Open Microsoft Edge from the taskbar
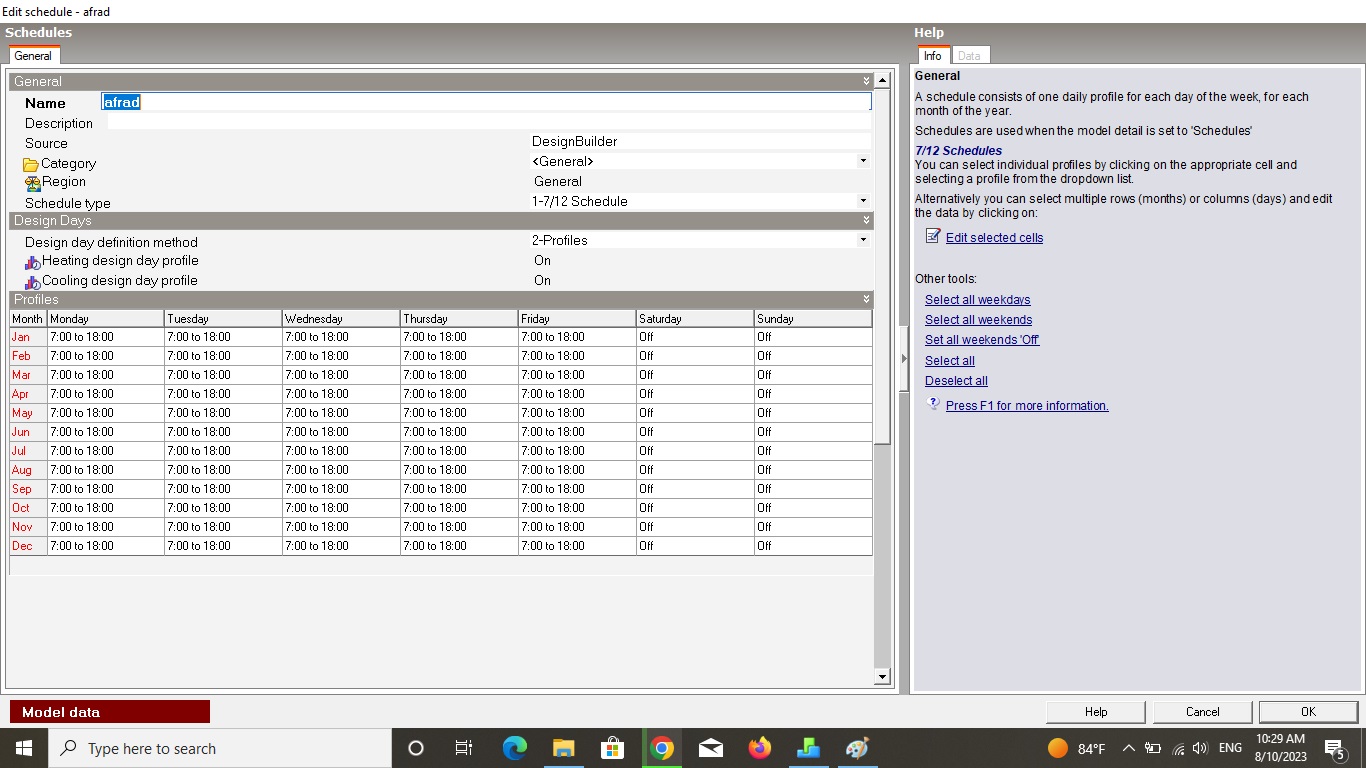 pos(515,748)
